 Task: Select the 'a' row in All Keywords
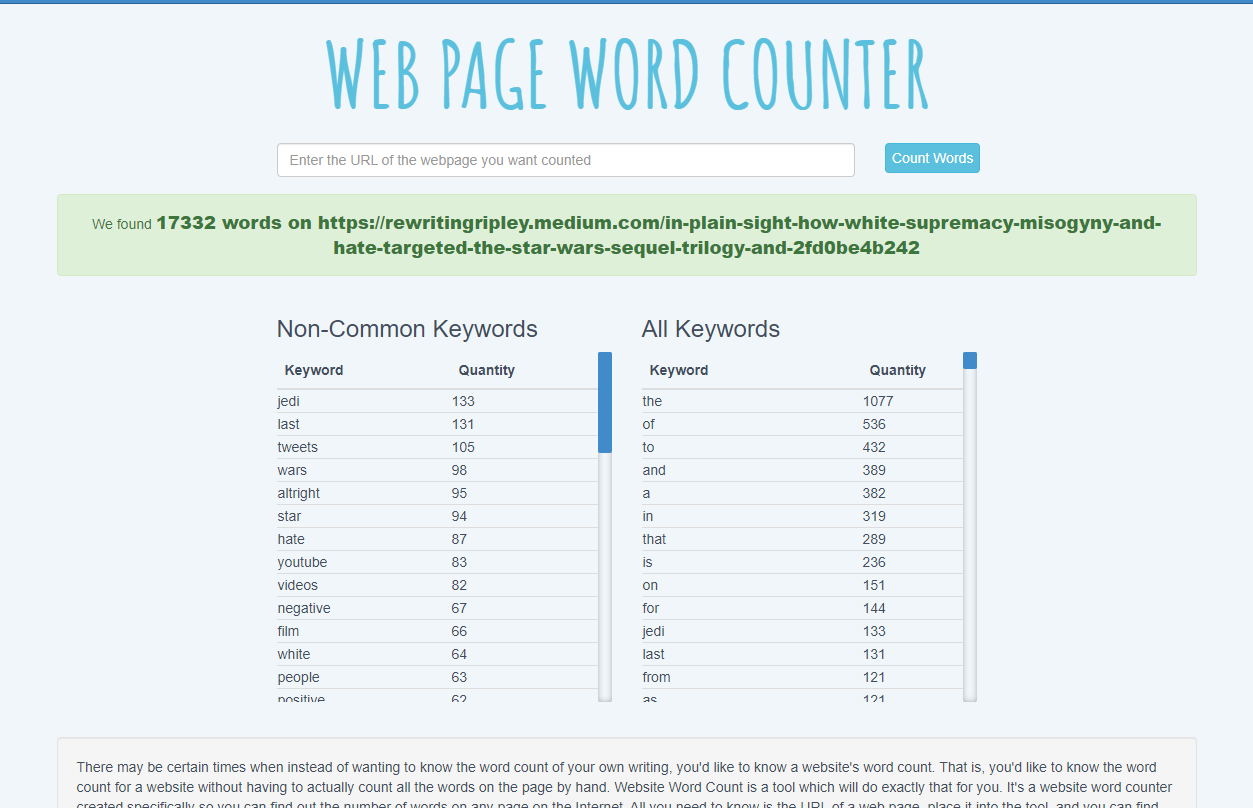pyautogui.click(x=802, y=493)
